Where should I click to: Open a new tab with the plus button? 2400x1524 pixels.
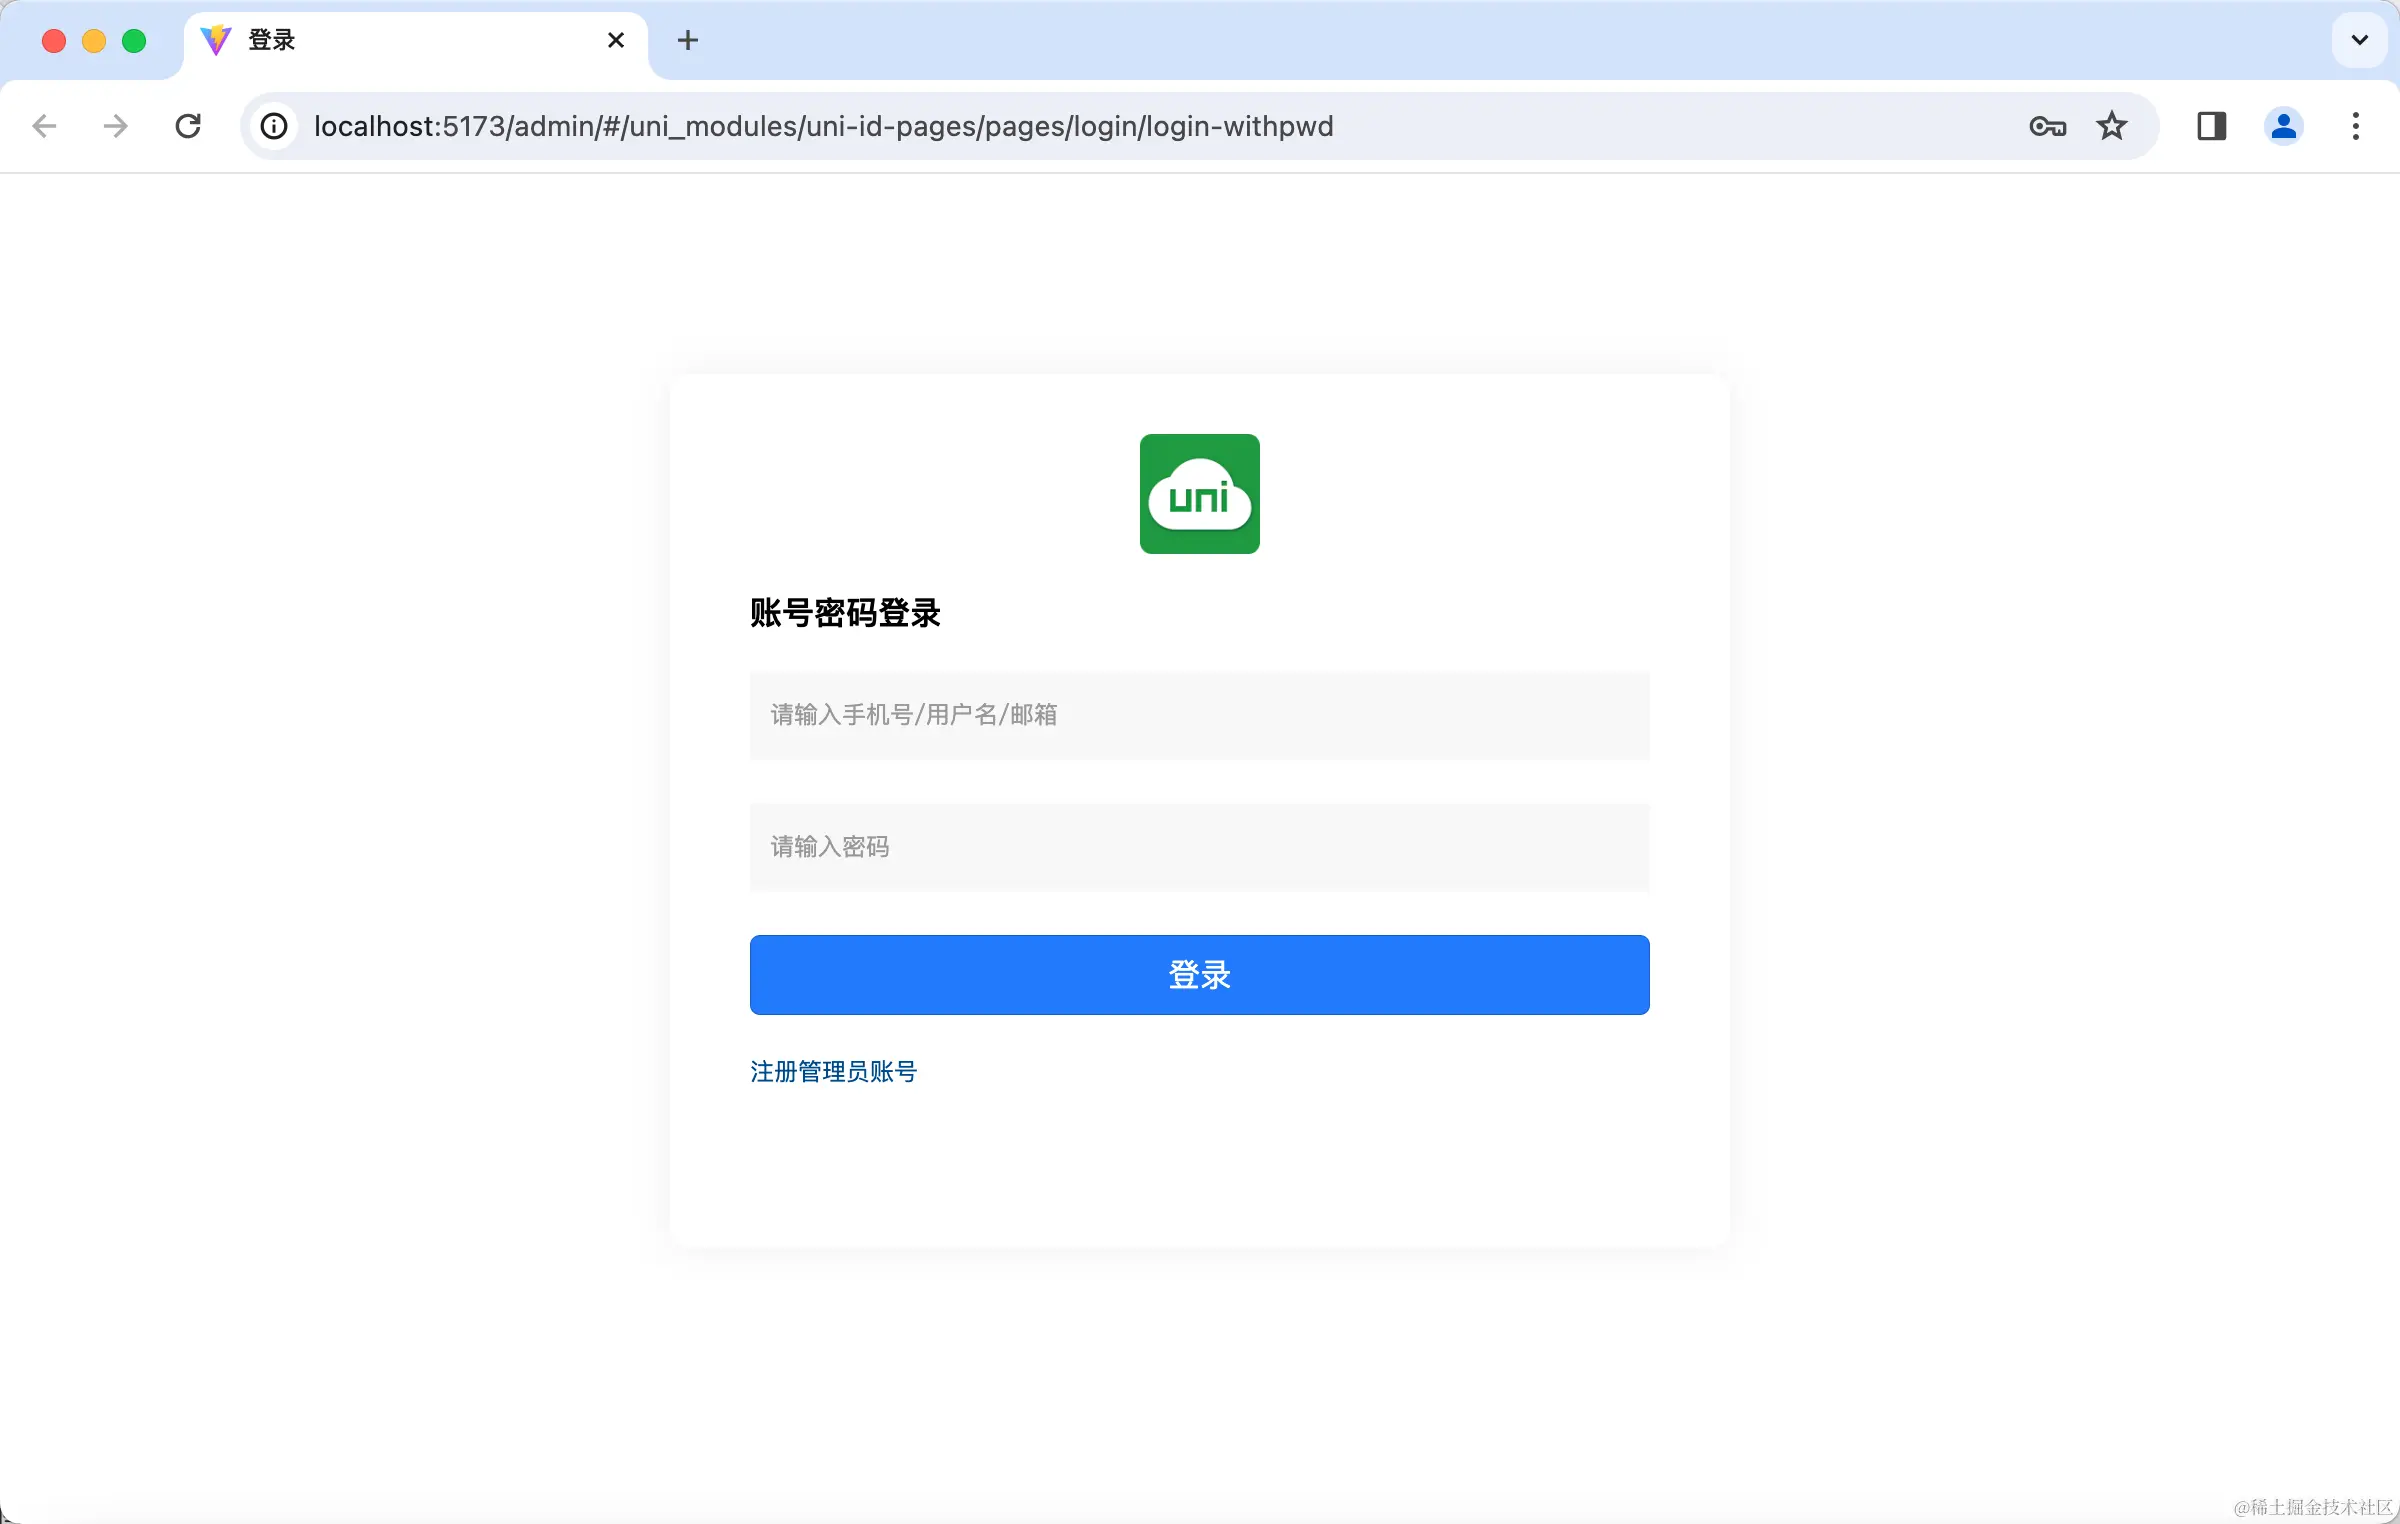tap(688, 40)
